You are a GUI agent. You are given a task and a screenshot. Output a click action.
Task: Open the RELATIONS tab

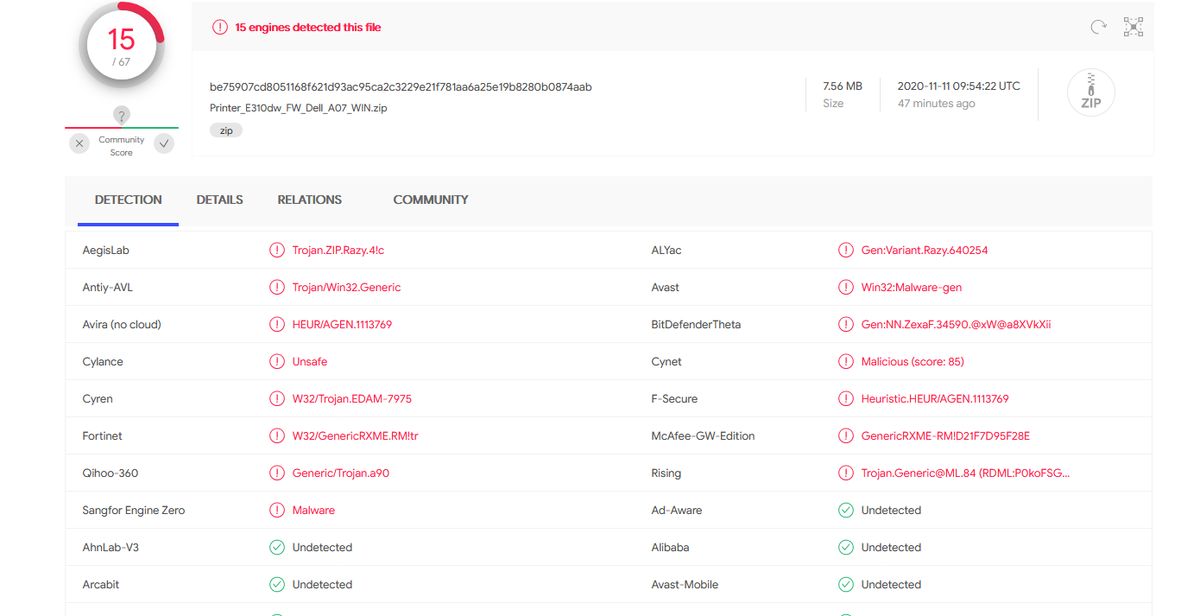(x=309, y=200)
